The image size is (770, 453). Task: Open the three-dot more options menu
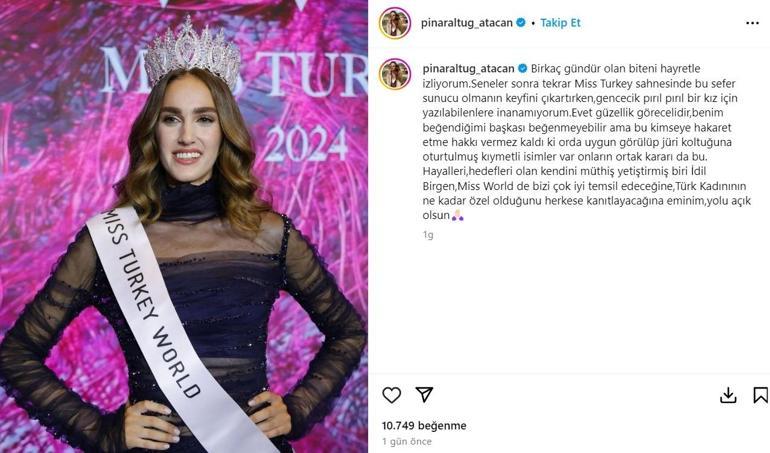click(x=752, y=23)
